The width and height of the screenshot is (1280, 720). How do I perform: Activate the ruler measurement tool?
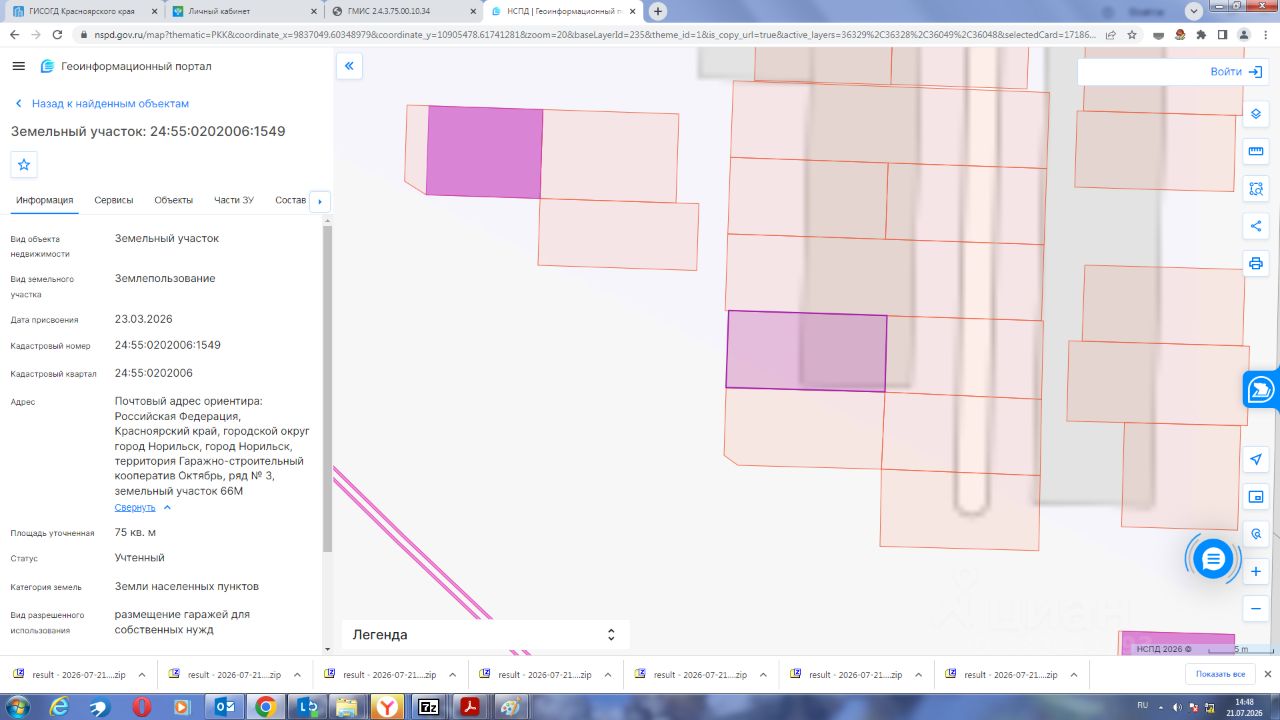click(1256, 151)
